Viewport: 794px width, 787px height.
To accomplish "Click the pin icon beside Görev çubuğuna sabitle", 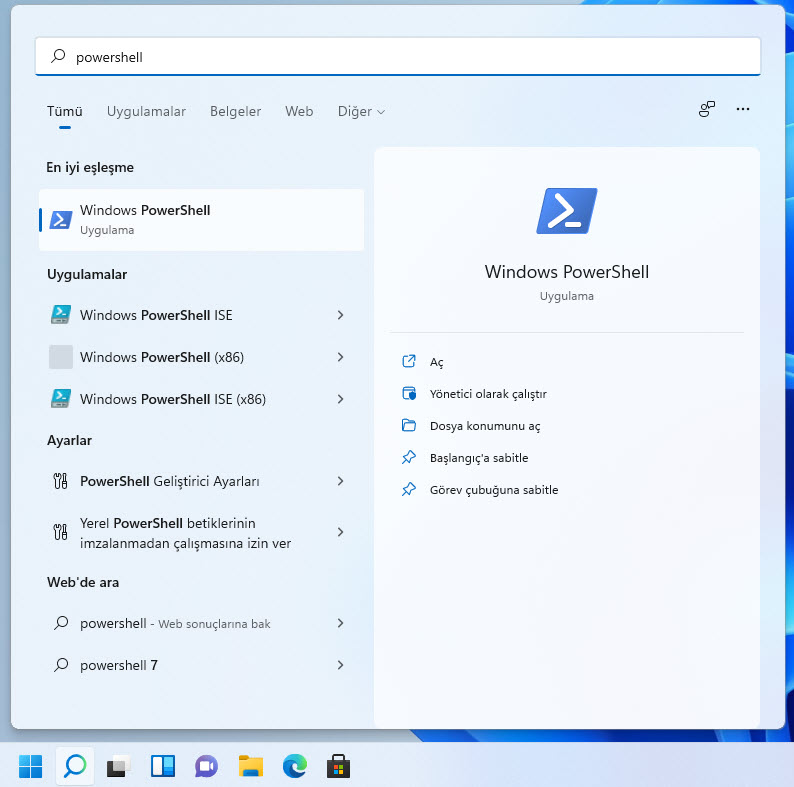I will coord(409,489).
